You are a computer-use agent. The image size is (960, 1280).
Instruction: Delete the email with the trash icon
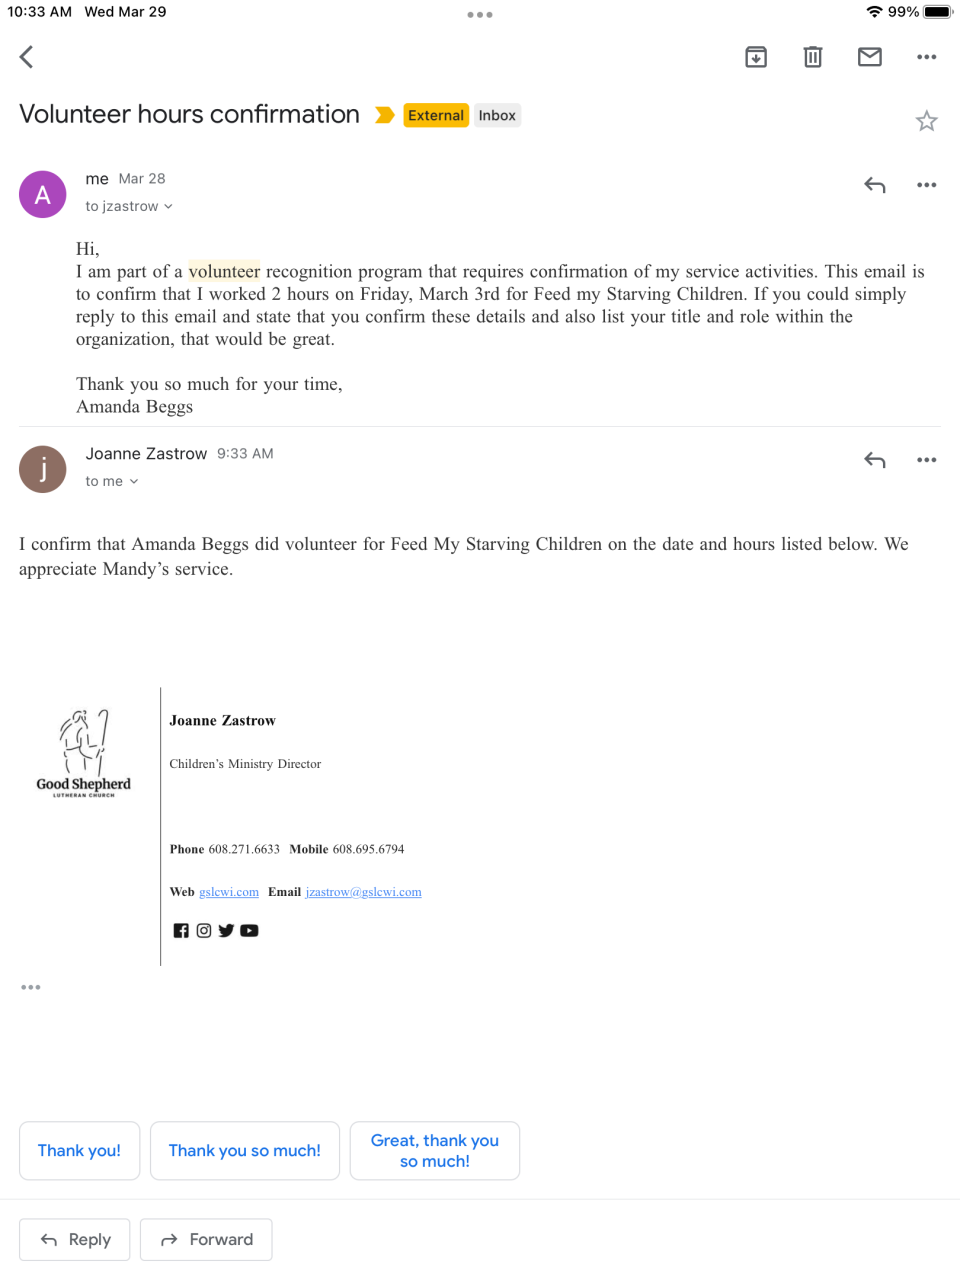pos(813,57)
